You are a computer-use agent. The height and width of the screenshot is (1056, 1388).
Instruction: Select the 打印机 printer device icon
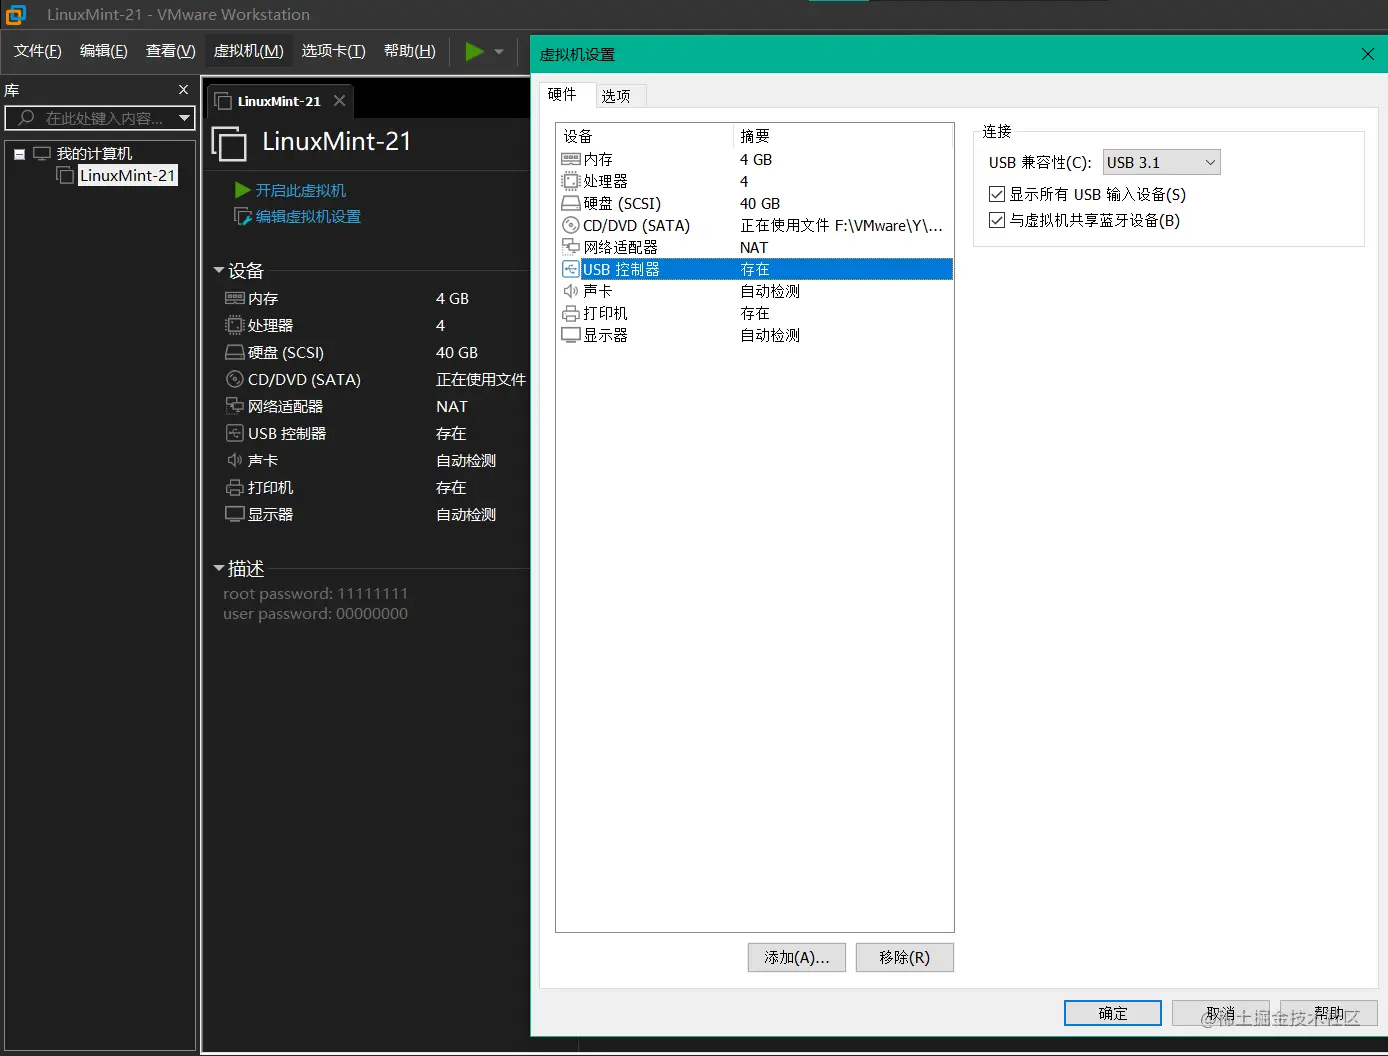pos(570,313)
